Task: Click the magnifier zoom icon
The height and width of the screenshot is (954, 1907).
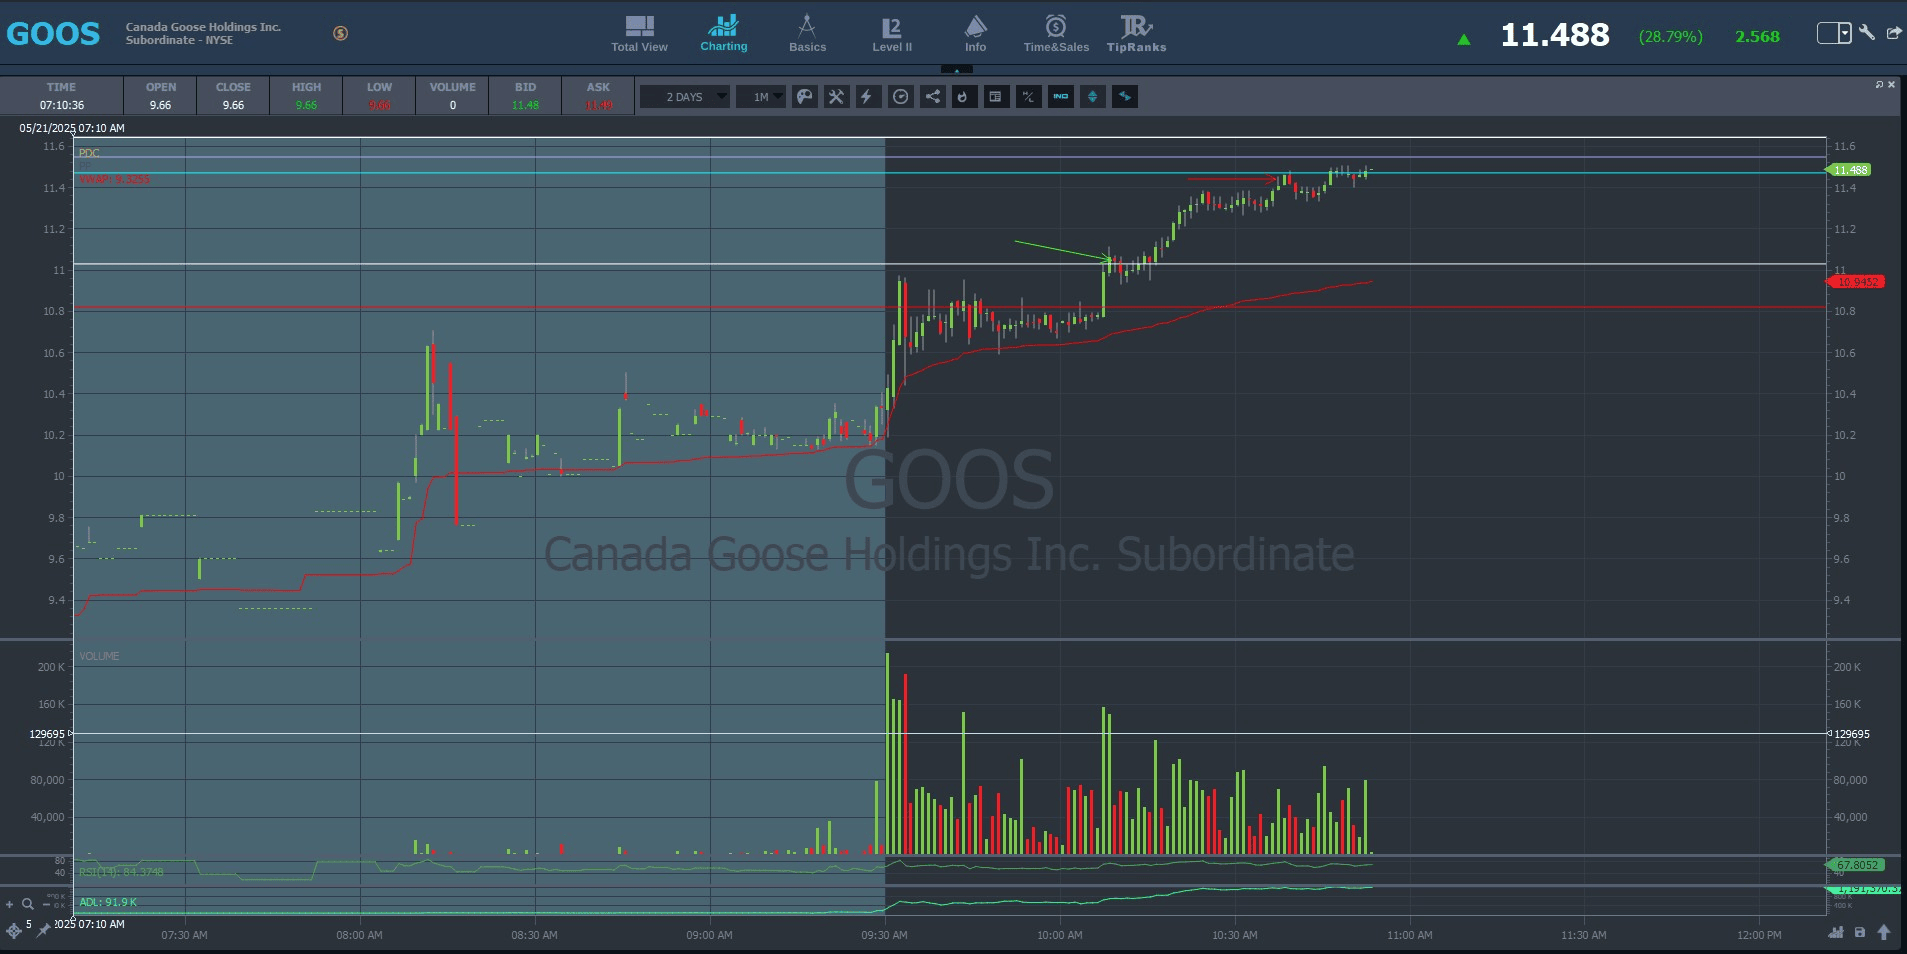Action: [x=27, y=904]
